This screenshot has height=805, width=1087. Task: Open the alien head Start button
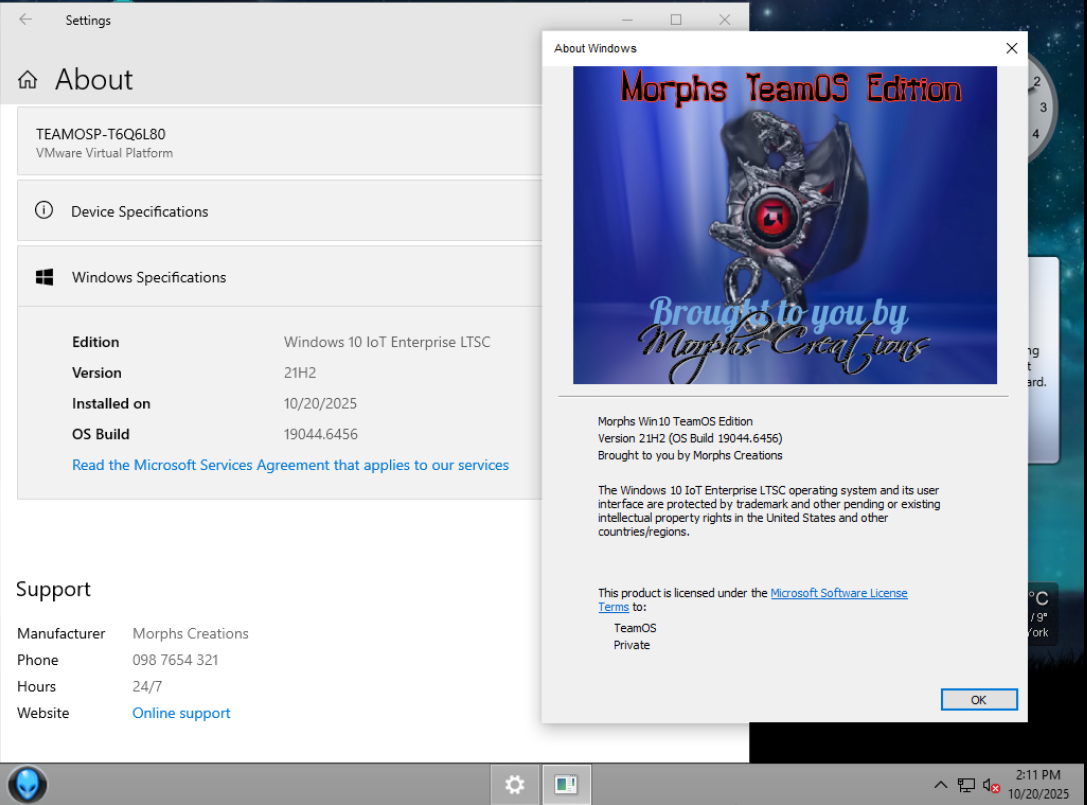28,784
